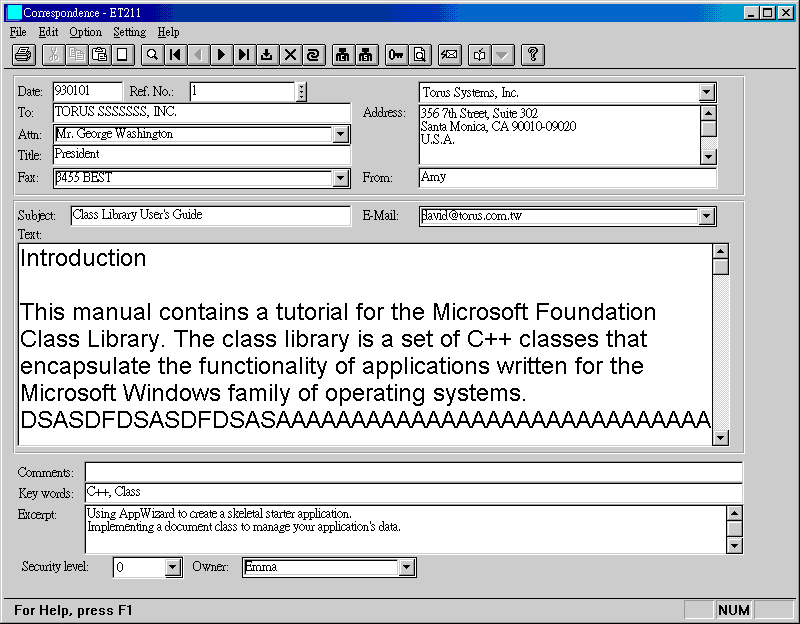
Task: Open the Attn name dropdown
Action: pos(340,134)
